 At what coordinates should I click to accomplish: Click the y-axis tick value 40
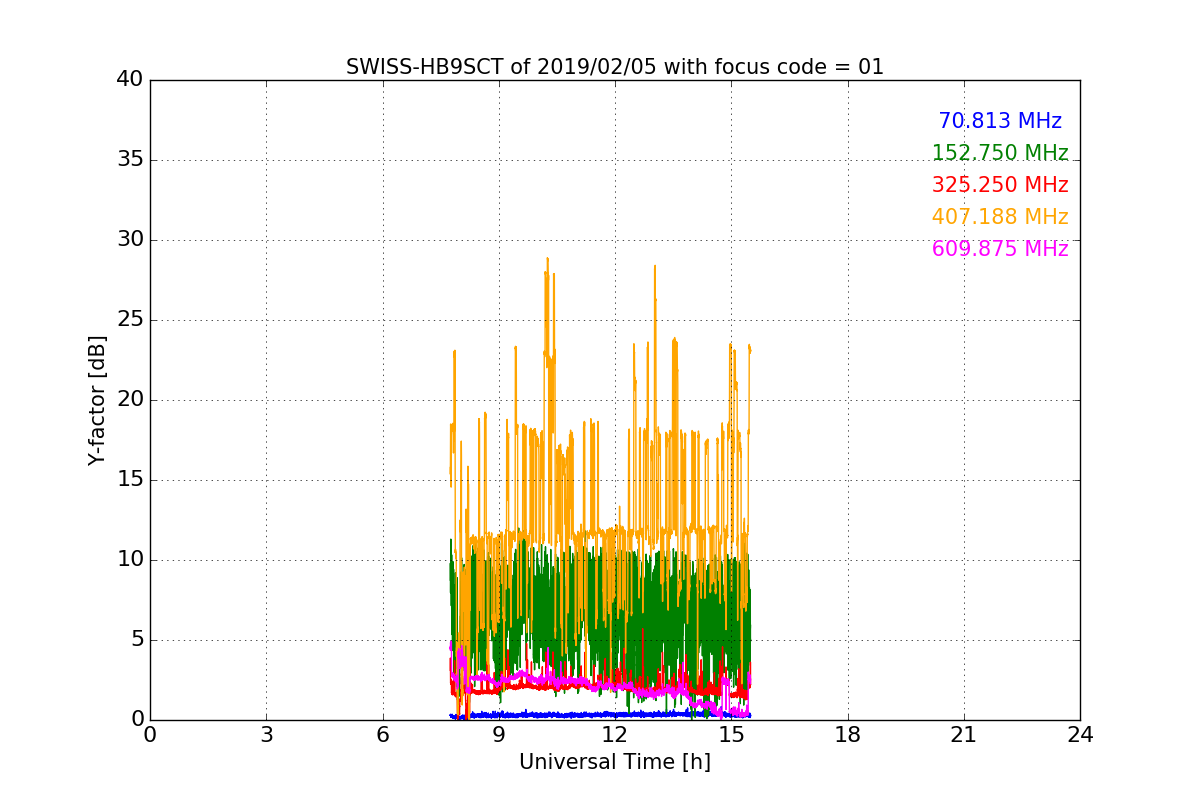[x=130, y=80]
